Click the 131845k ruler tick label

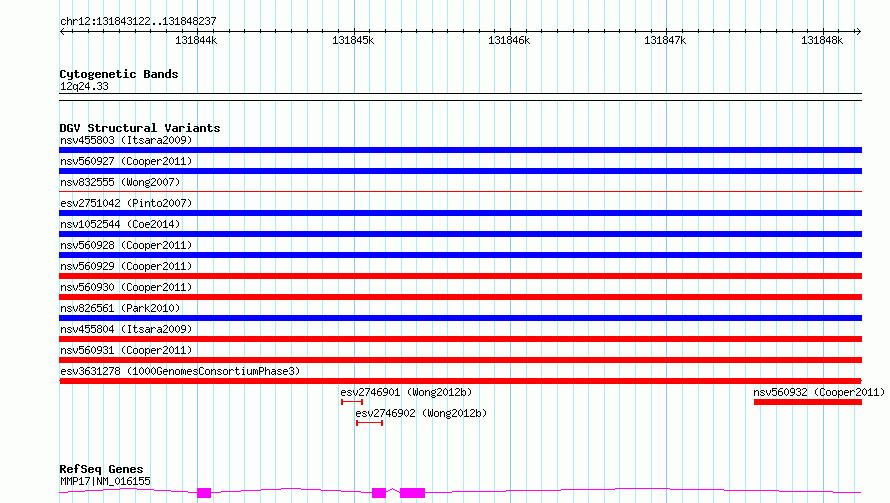[x=353, y=40]
